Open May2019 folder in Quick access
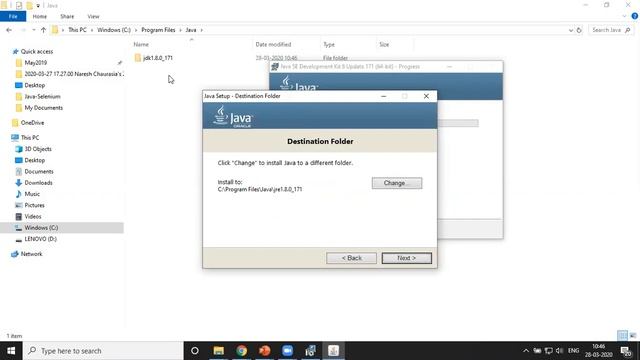The height and width of the screenshot is (360, 640). [x=36, y=62]
